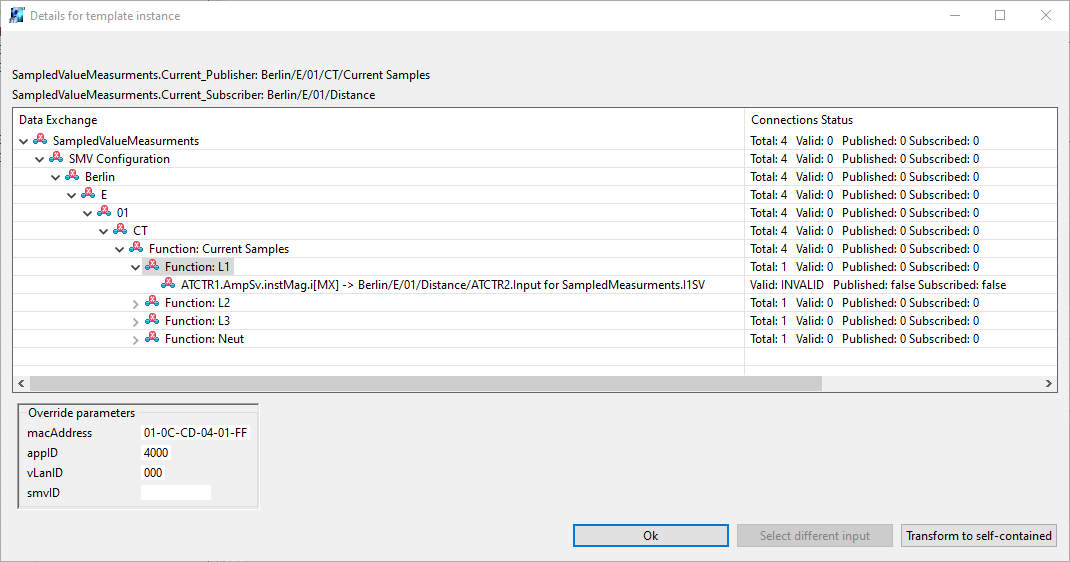Click Transform to self-contained button

pos(978,536)
